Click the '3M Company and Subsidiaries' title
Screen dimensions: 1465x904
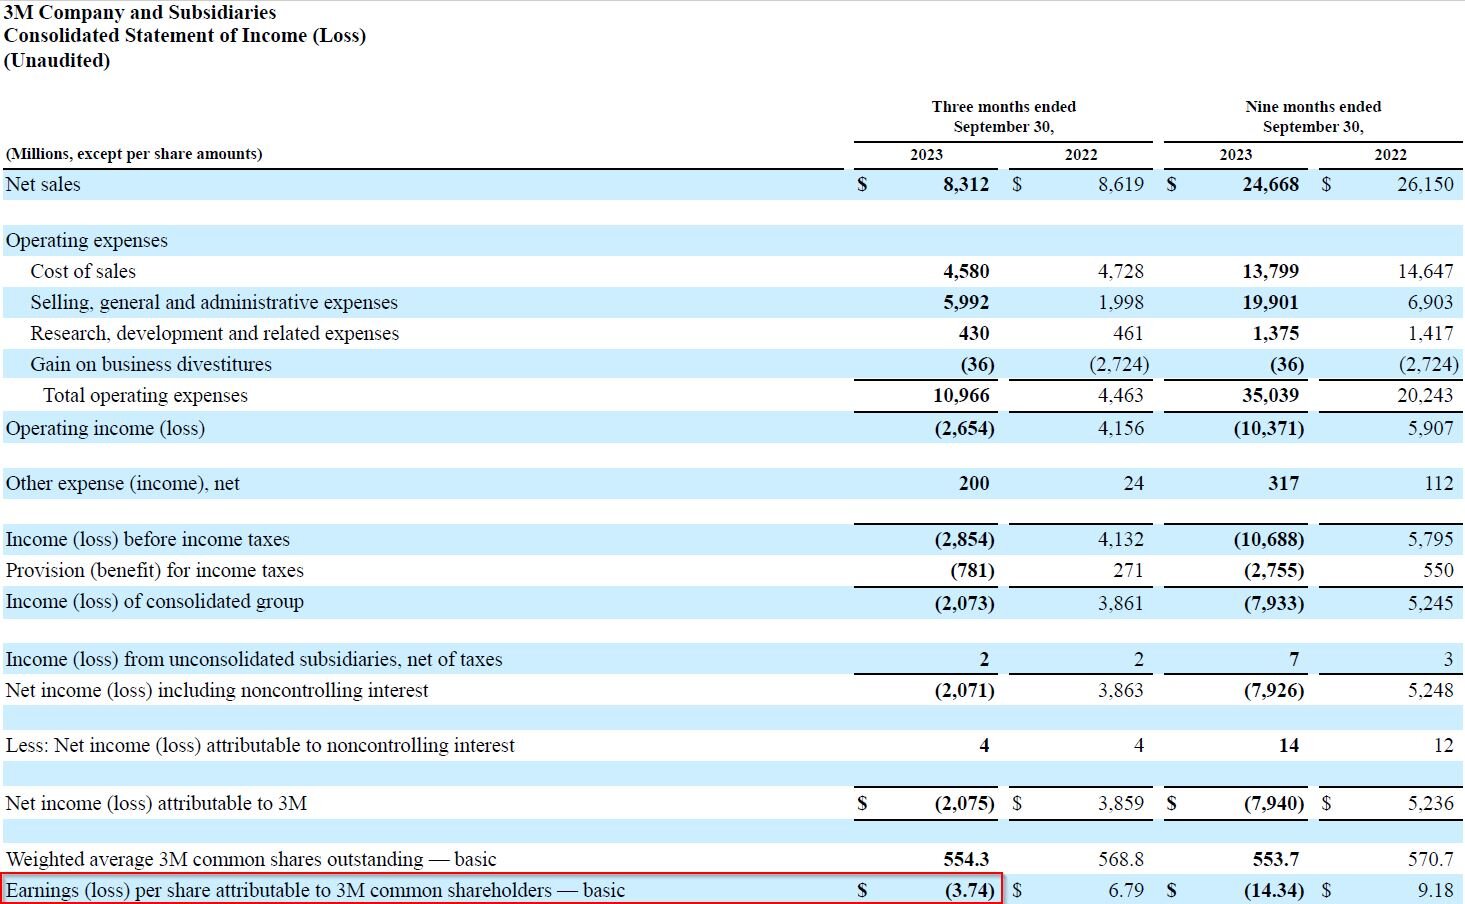(140, 12)
